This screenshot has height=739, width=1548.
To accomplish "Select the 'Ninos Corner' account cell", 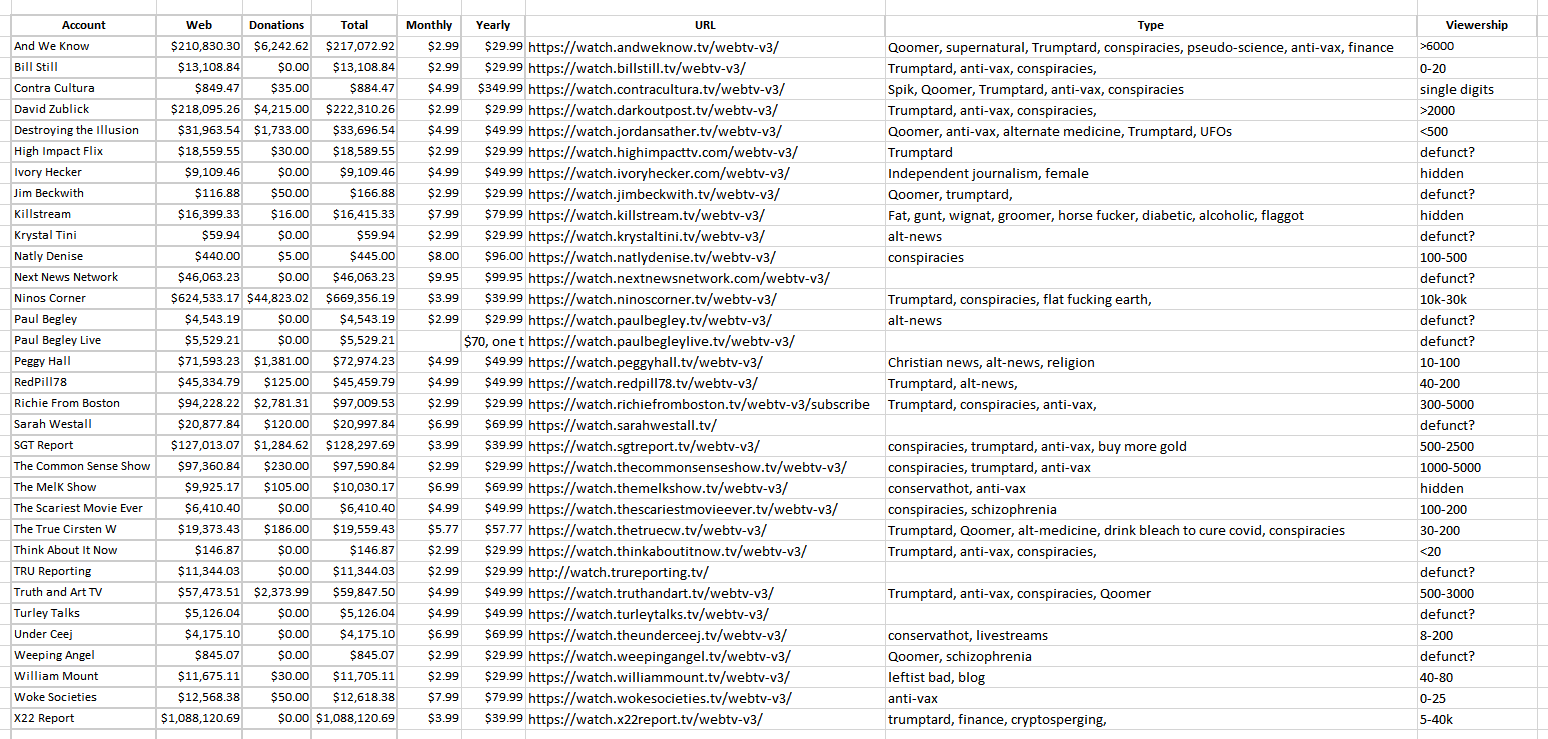I will (x=83, y=298).
